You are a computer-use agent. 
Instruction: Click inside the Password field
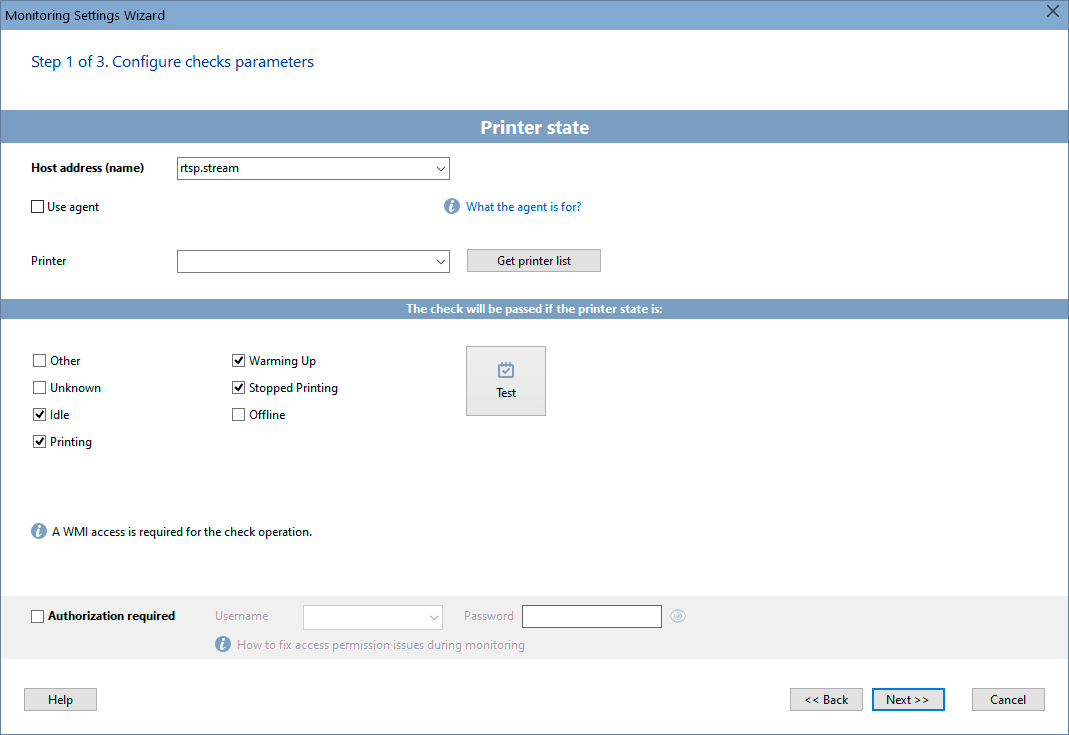[591, 616]
